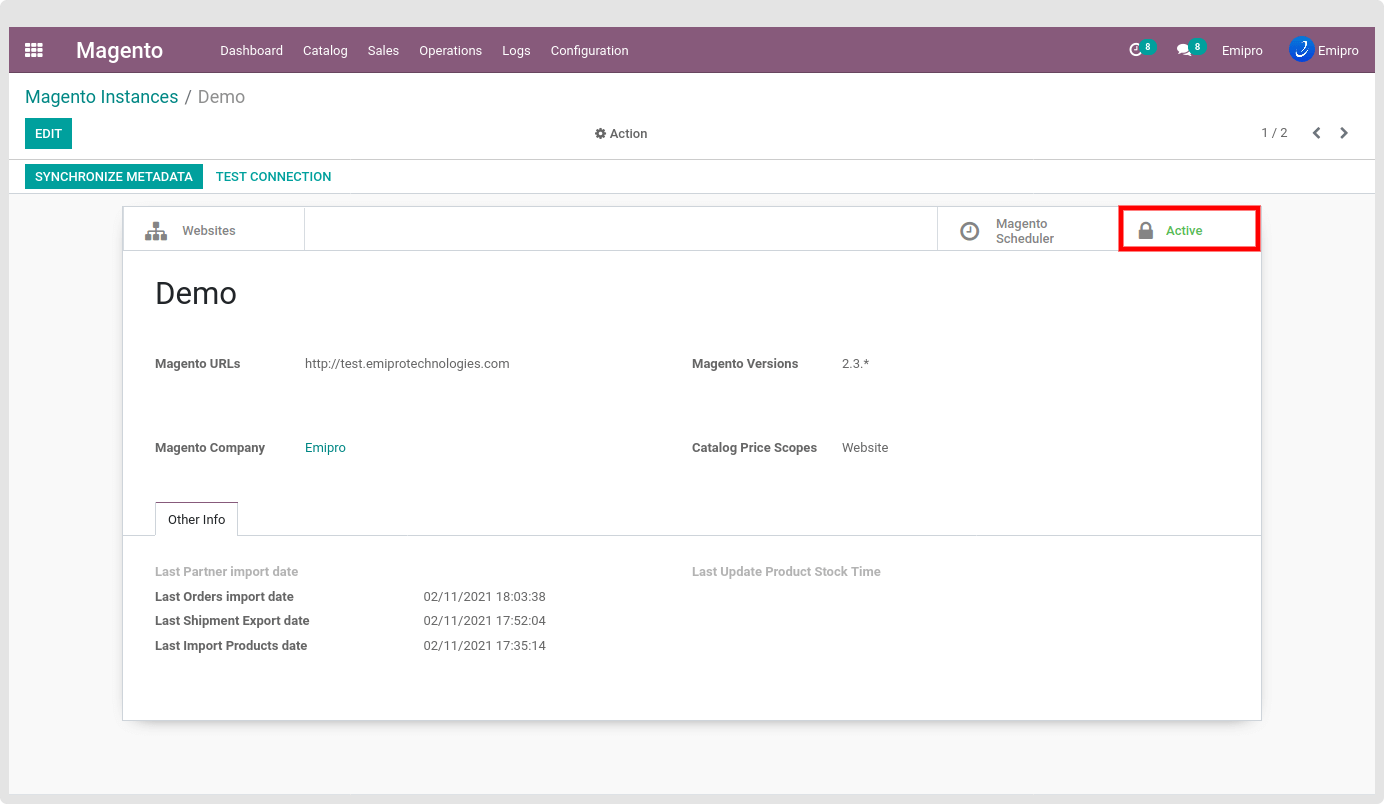The width and height of the screenshot is (1384, 804).
Task: Open the Dashboard menu
Action: (x=251, y=51)
